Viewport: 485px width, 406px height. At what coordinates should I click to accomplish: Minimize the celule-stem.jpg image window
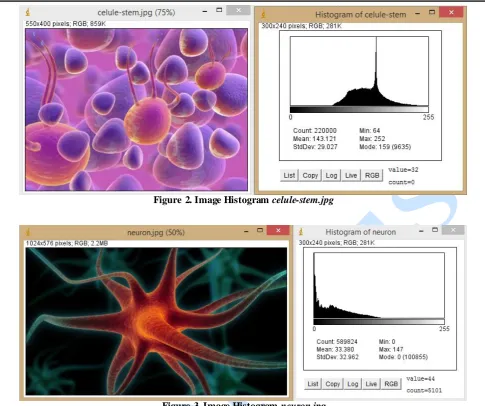pos(205,11)
